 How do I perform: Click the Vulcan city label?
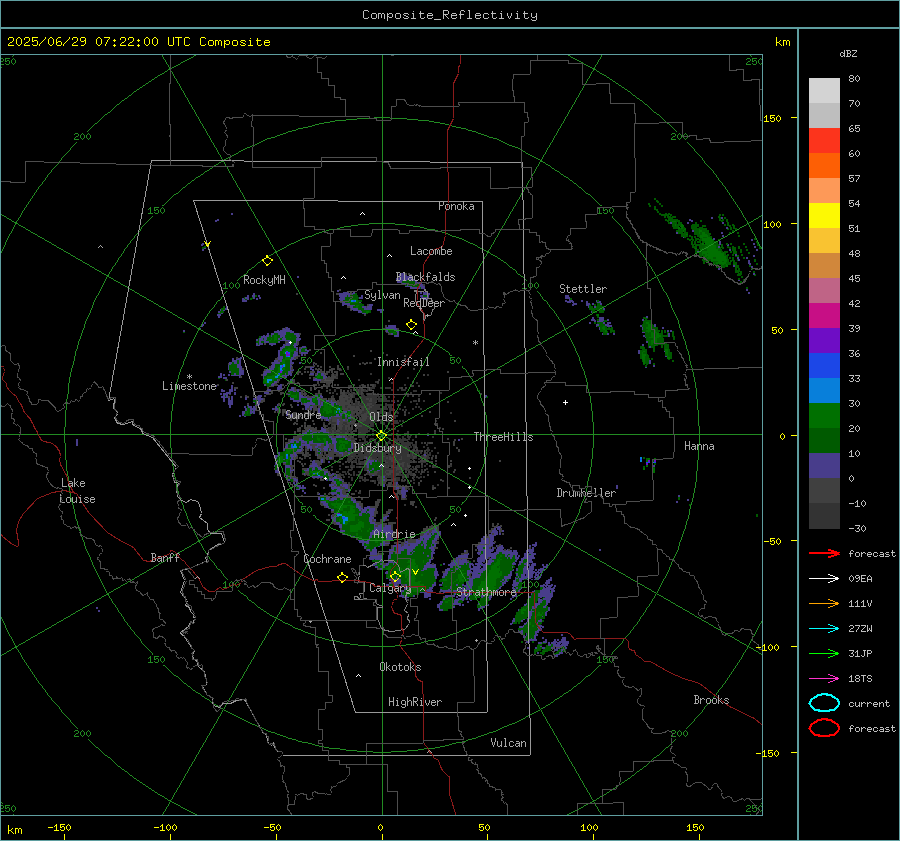(508, 743)
